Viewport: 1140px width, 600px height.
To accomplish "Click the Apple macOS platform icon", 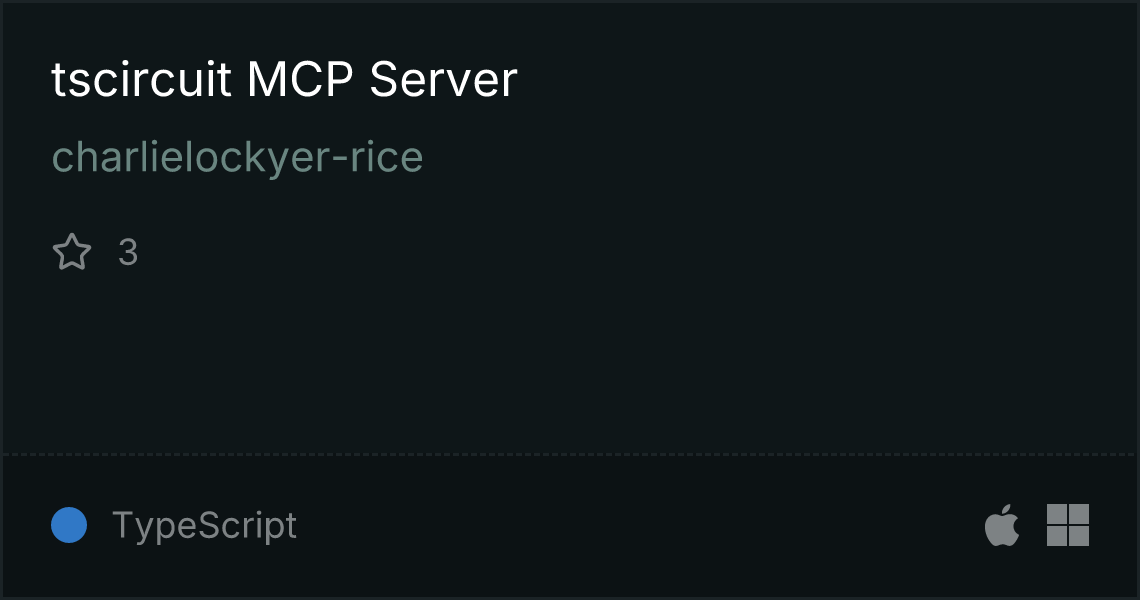I will tap(1002, 524).
